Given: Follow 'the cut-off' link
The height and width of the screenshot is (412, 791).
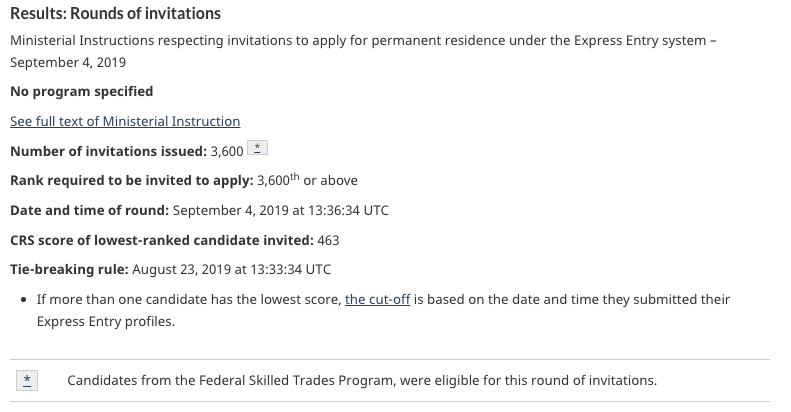Looking at the screenshot, I should [377, 300].
